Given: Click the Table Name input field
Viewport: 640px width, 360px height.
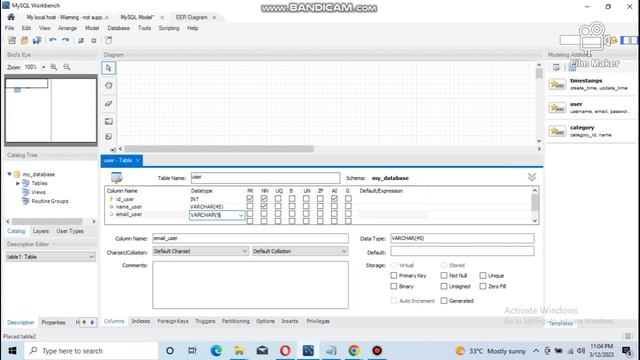Looking at the screenshot, I should pyautogui.click(x=265, y=178).
